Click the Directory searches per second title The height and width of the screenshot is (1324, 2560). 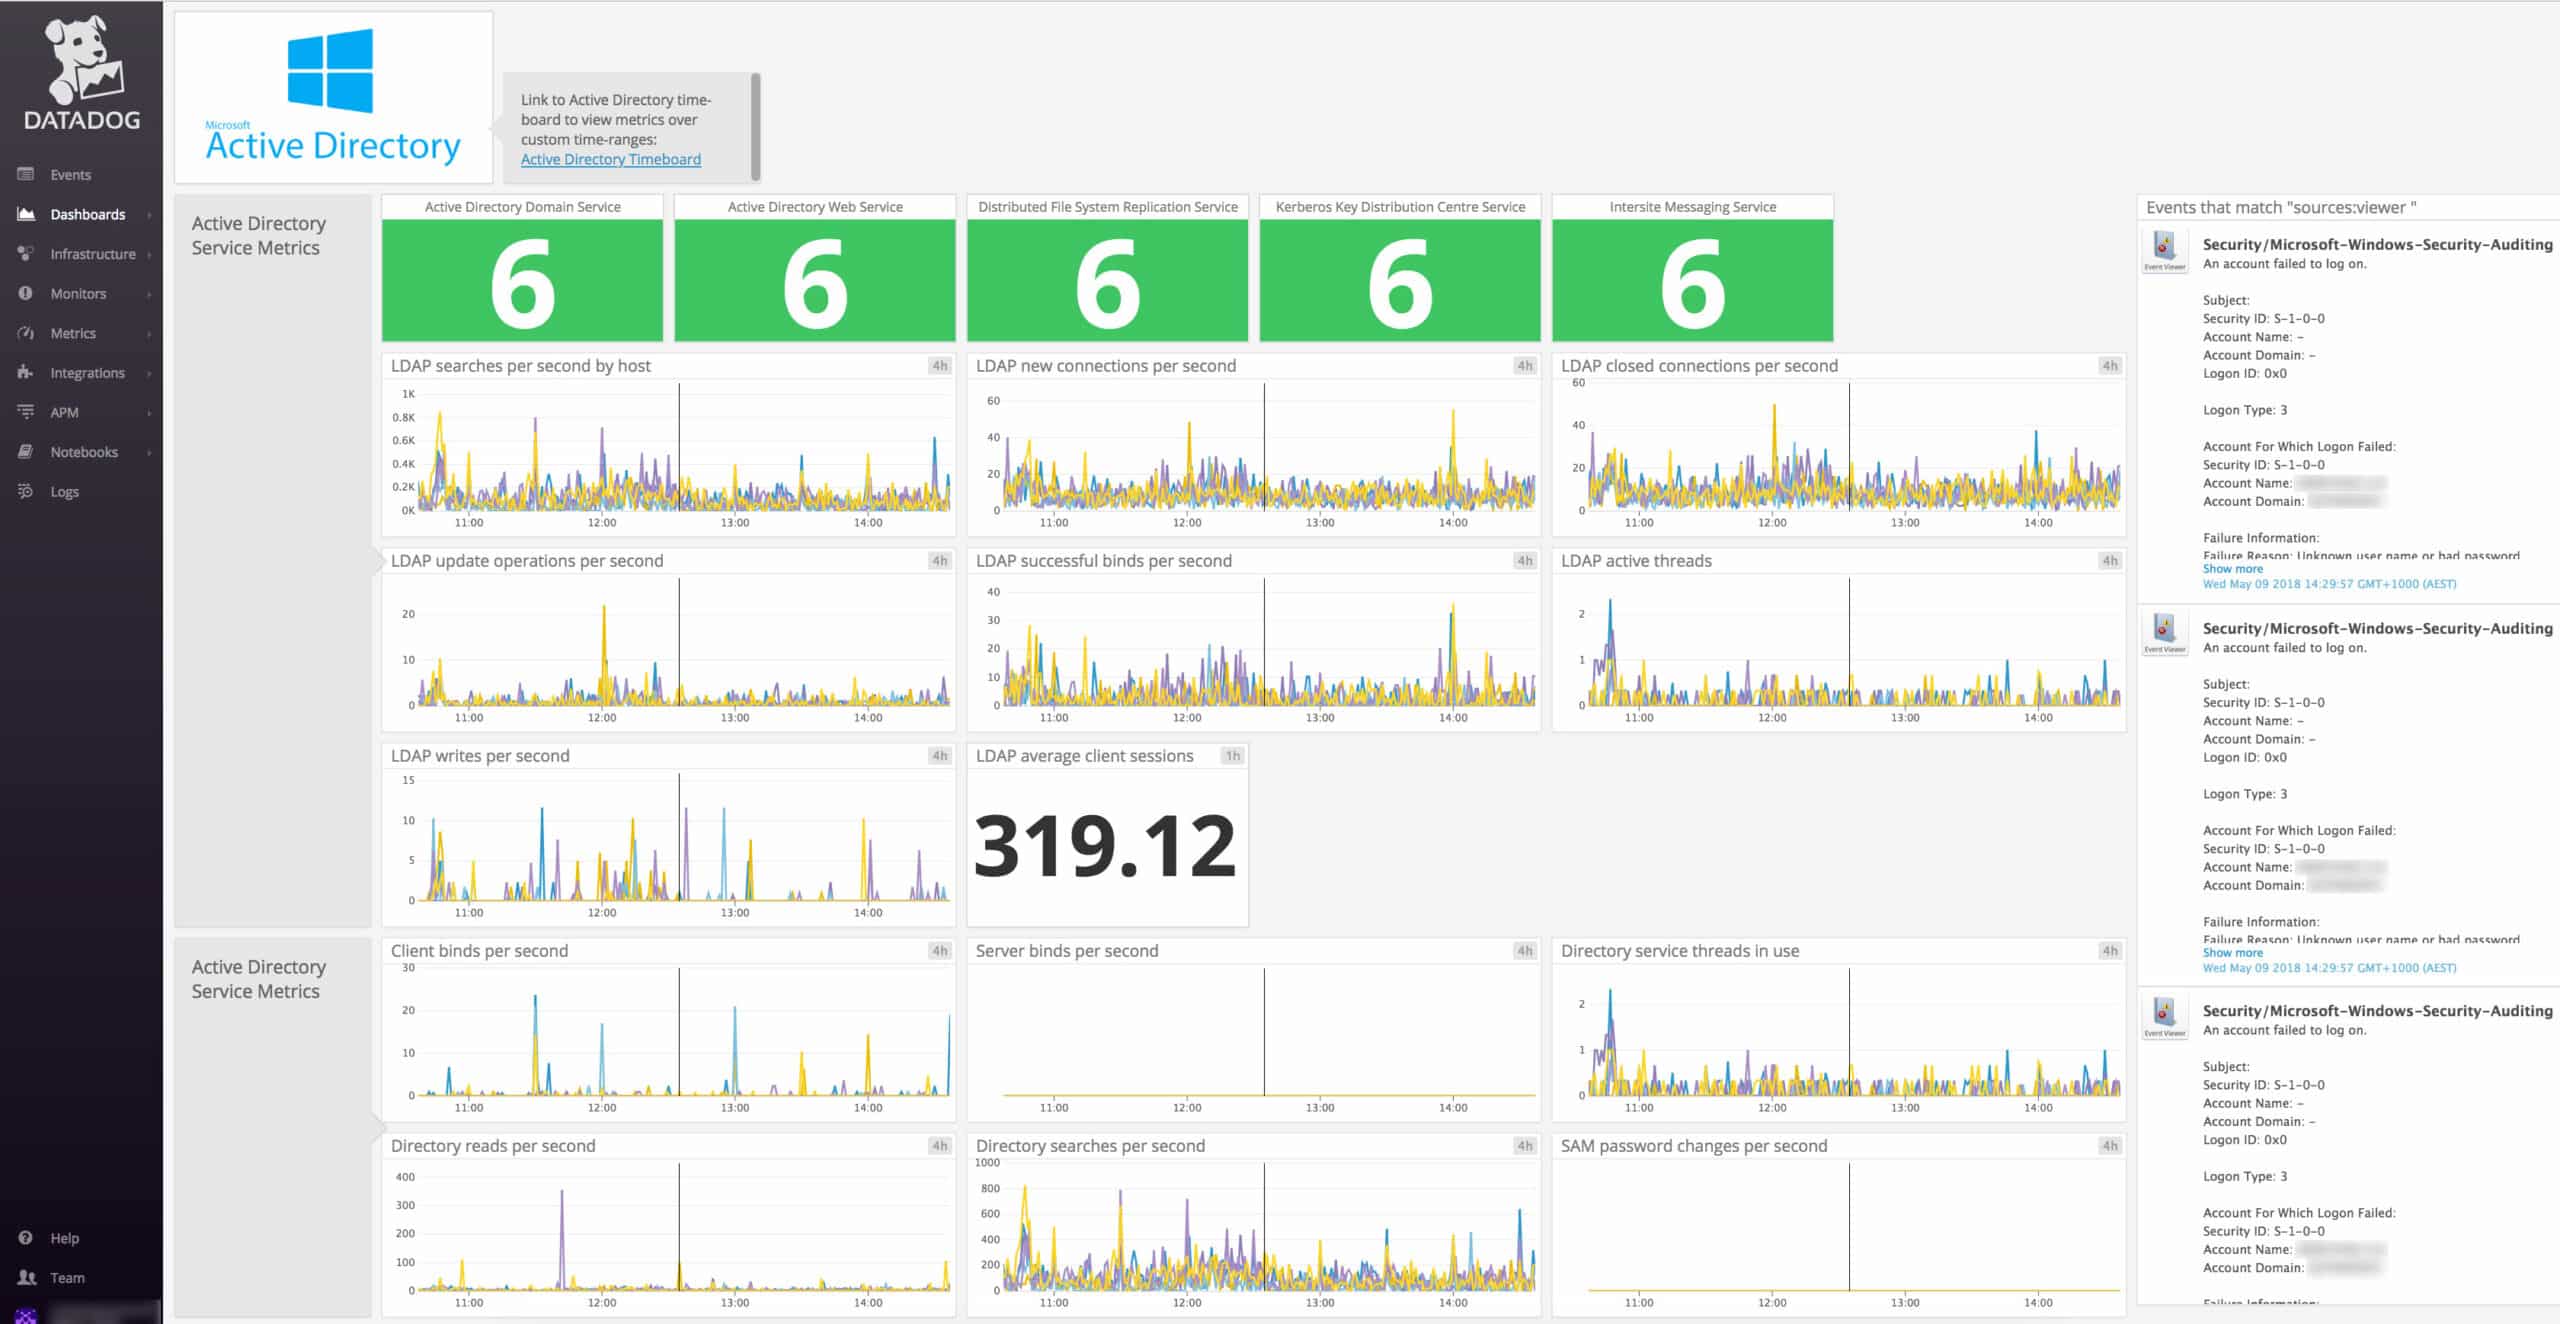tap(1090, 1146)
